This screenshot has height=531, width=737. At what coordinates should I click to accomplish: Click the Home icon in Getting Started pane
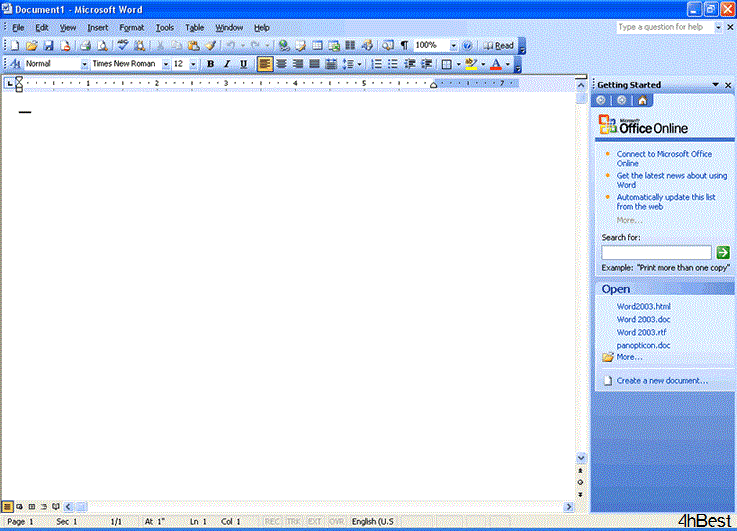643,100
